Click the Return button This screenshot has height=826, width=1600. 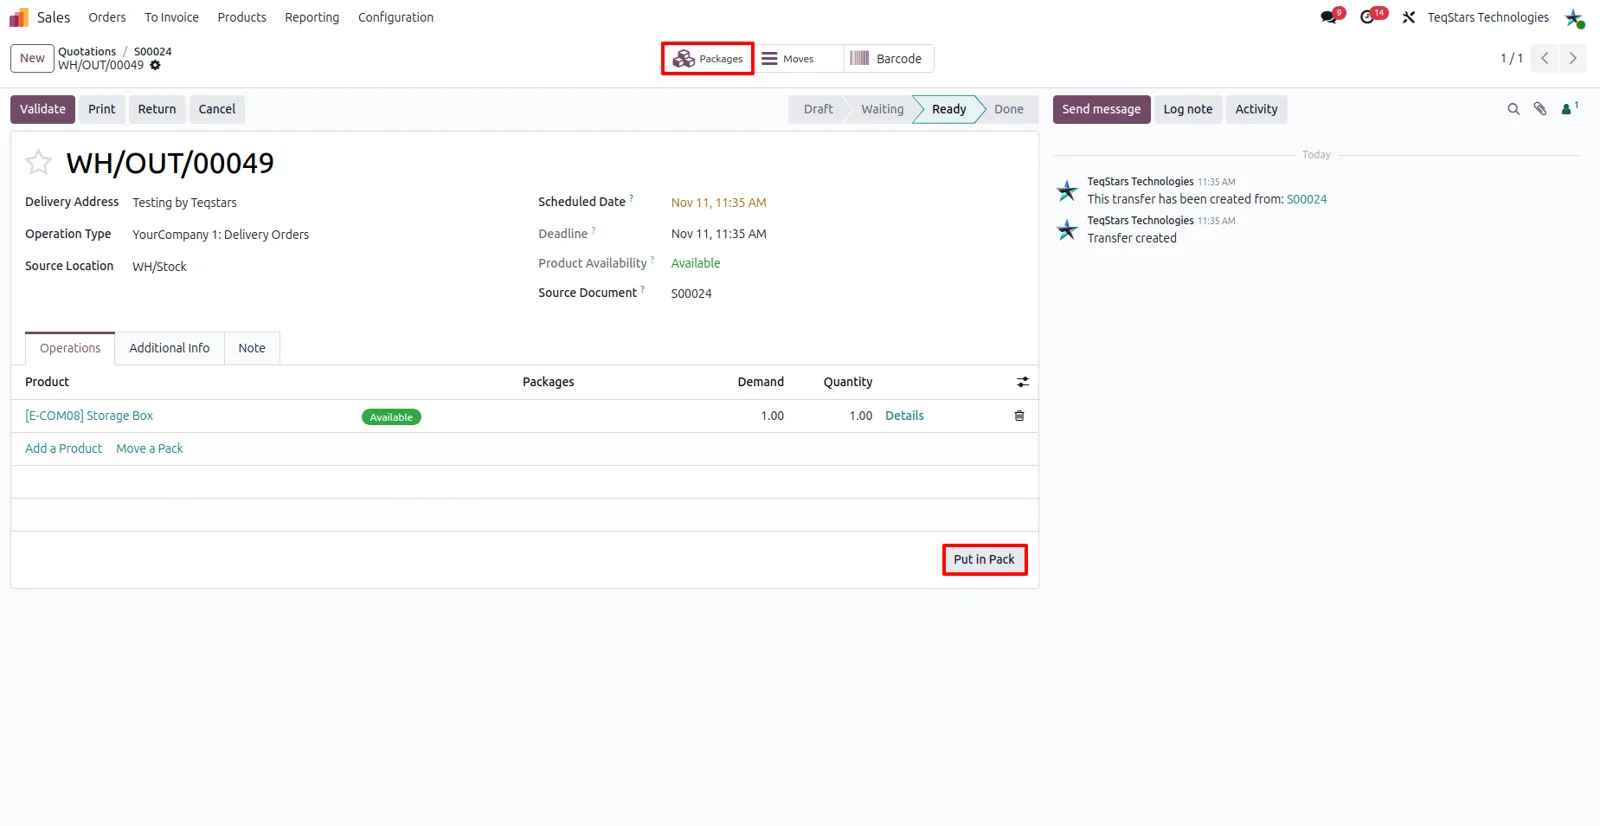pyautogui.click(x=157, y=109)
